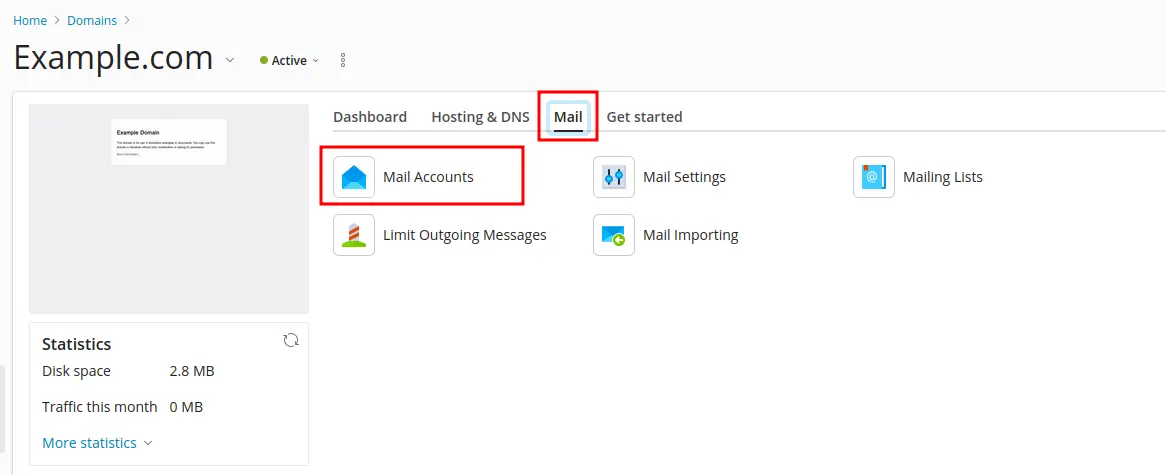Open the three-dot menu beside Active status

(343, 60)
